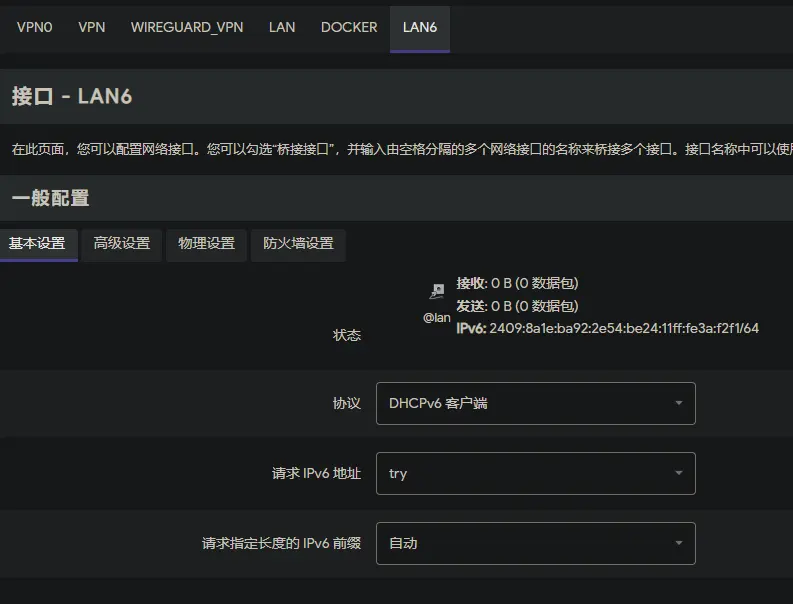Open the protocol dropdown showing DHCPv6 客户端
This screenshot has height=604, width=793.
[535, 403]
